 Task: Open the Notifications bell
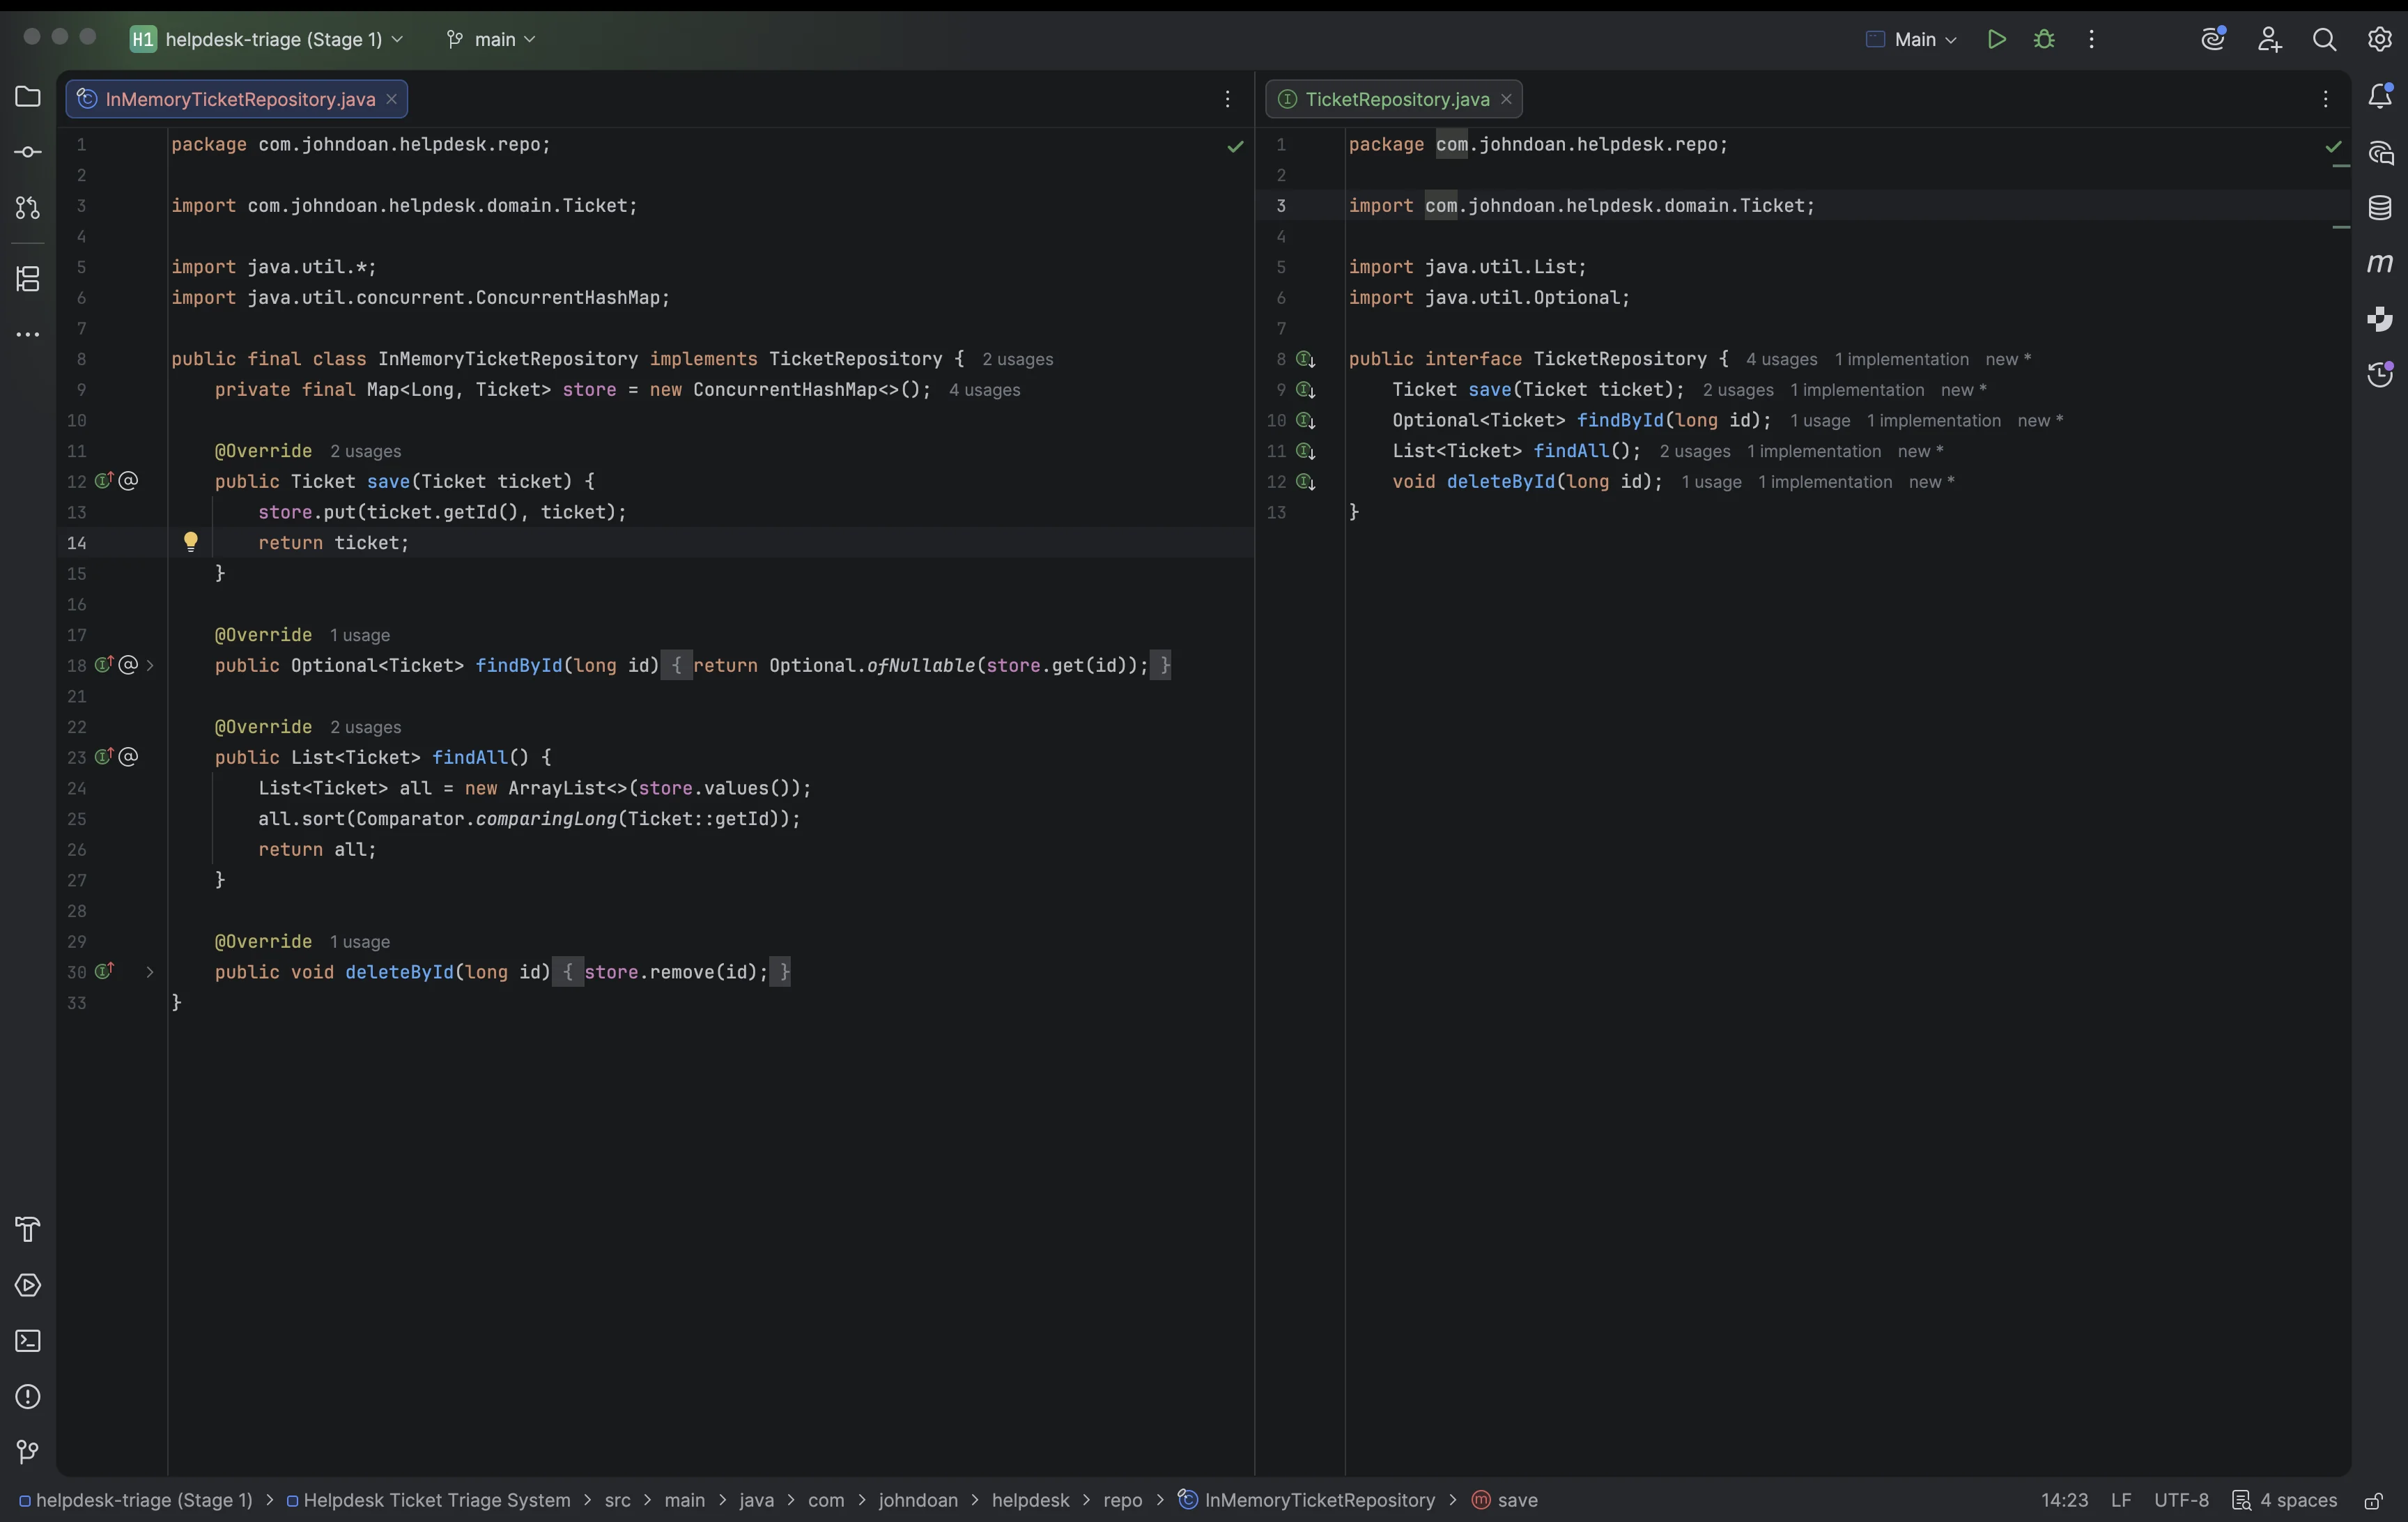(x=2380, y=96)
